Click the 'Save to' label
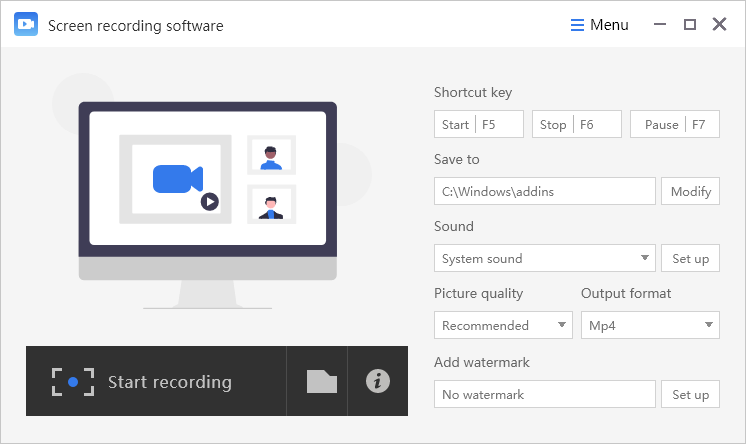This screenshot has width=746, height=444. [457, 159]
